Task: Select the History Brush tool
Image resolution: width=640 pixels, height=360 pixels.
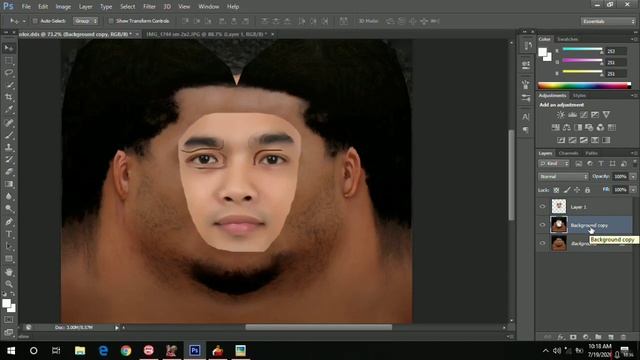Action: pyautogui.click(x=9, y=160)
